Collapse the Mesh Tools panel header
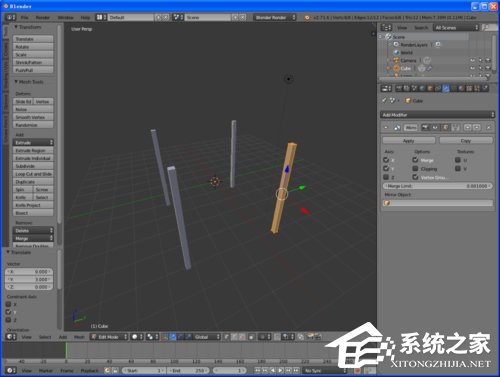This screenshot has width=500, height=377. coord(29,82)
